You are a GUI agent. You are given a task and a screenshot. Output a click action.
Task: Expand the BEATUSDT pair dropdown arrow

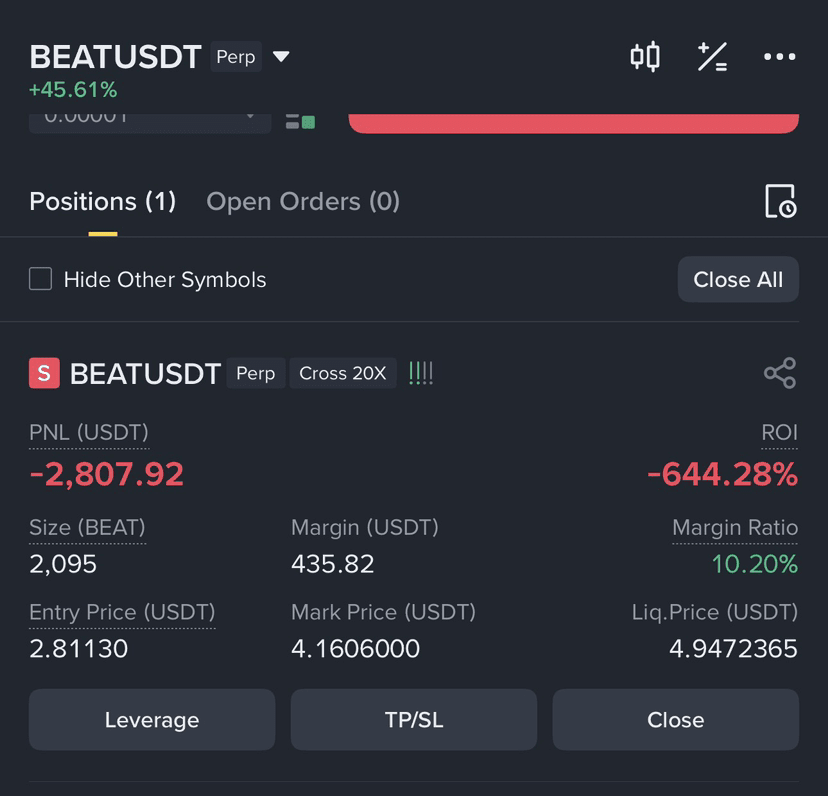[x=281, y=56]
